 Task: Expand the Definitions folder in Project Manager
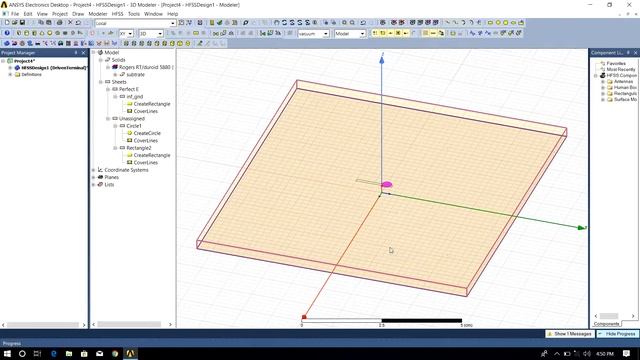[10, 74]
